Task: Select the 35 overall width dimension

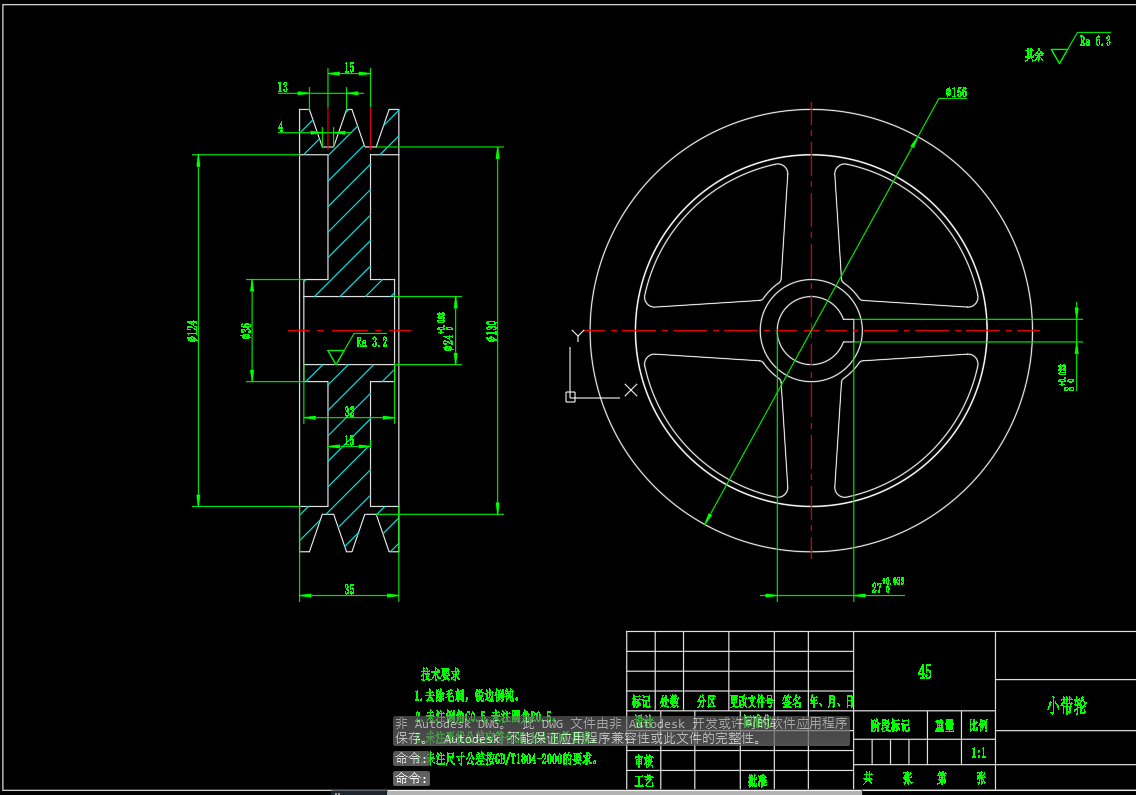Action: [349, 589]
